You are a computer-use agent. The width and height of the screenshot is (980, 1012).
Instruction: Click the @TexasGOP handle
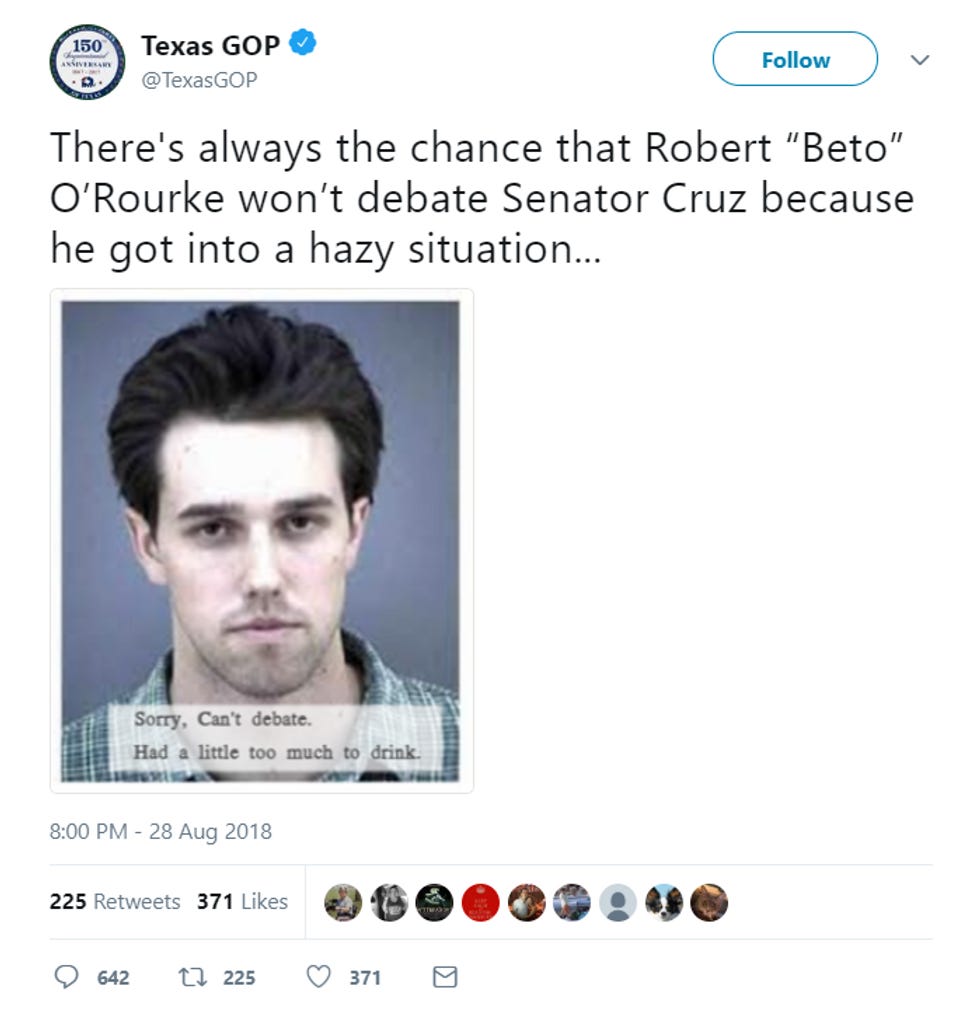point(199,79)
